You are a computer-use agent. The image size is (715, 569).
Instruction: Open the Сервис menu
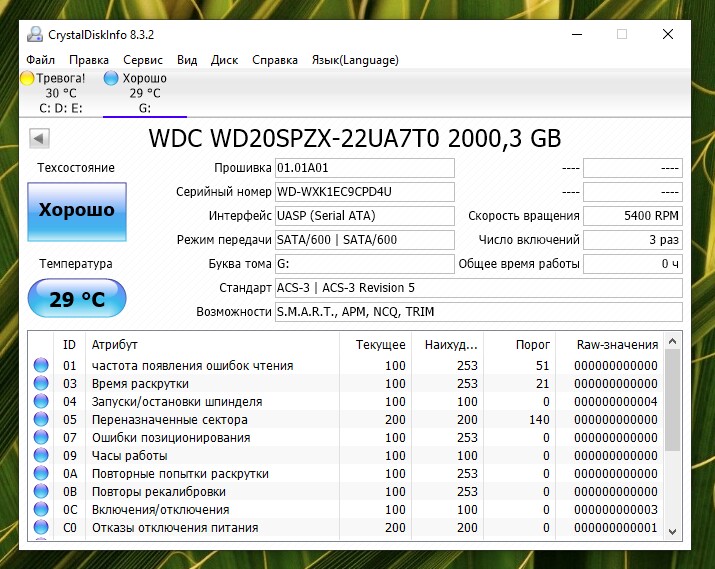(x=143, y=60)
